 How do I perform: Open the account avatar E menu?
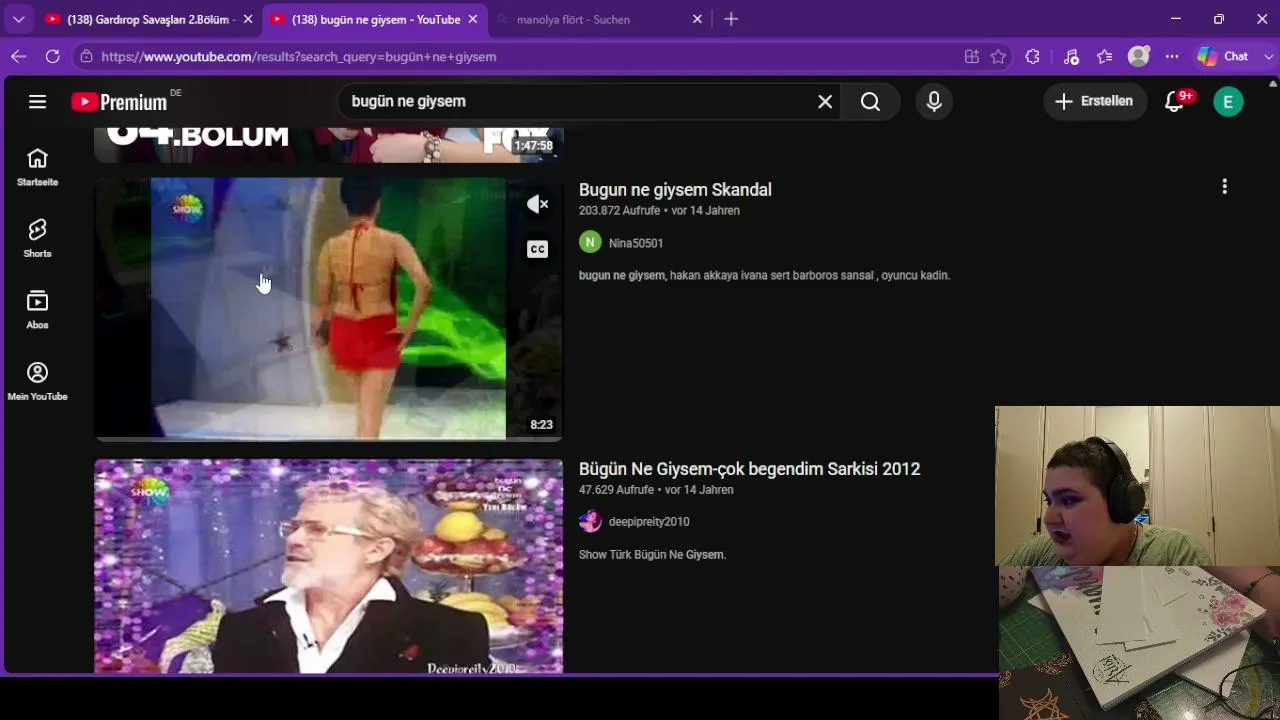pos(1228,101)
